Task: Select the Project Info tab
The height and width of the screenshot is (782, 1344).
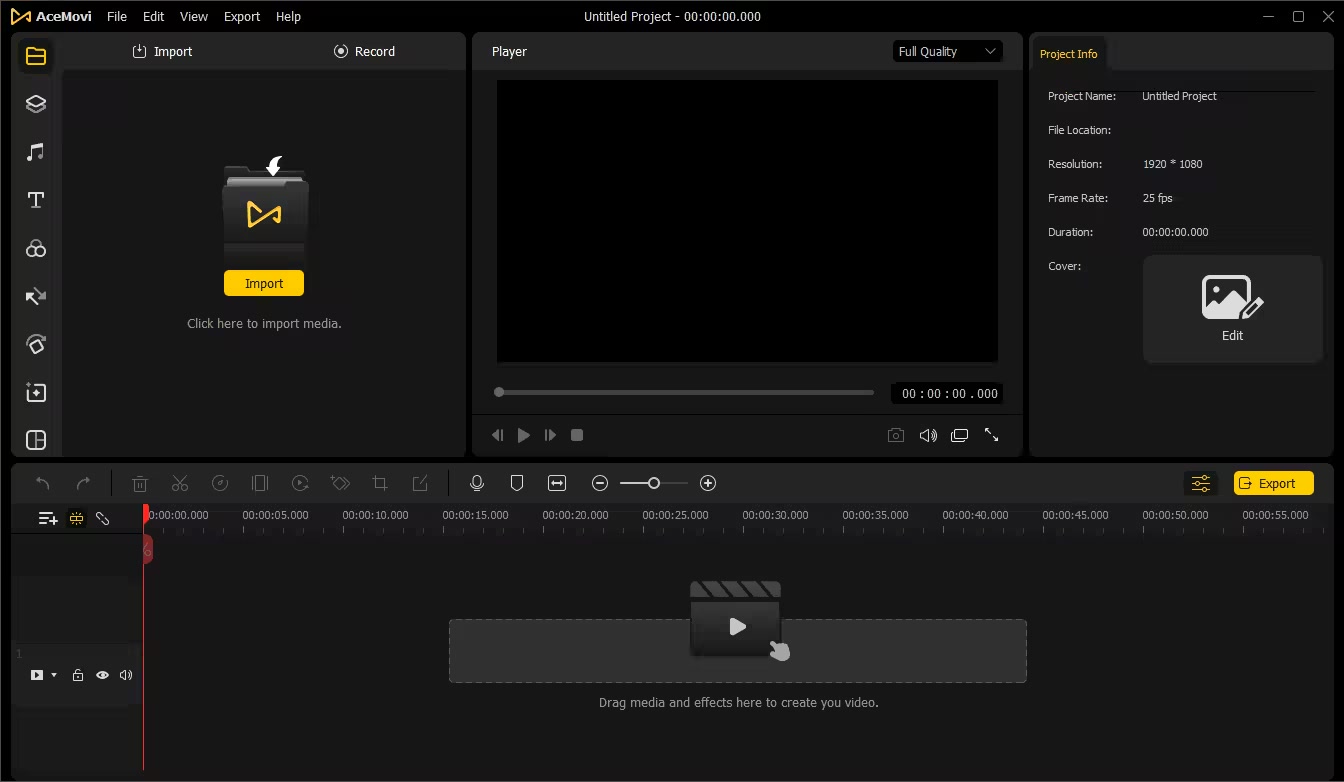Action: pos(1068,54)
